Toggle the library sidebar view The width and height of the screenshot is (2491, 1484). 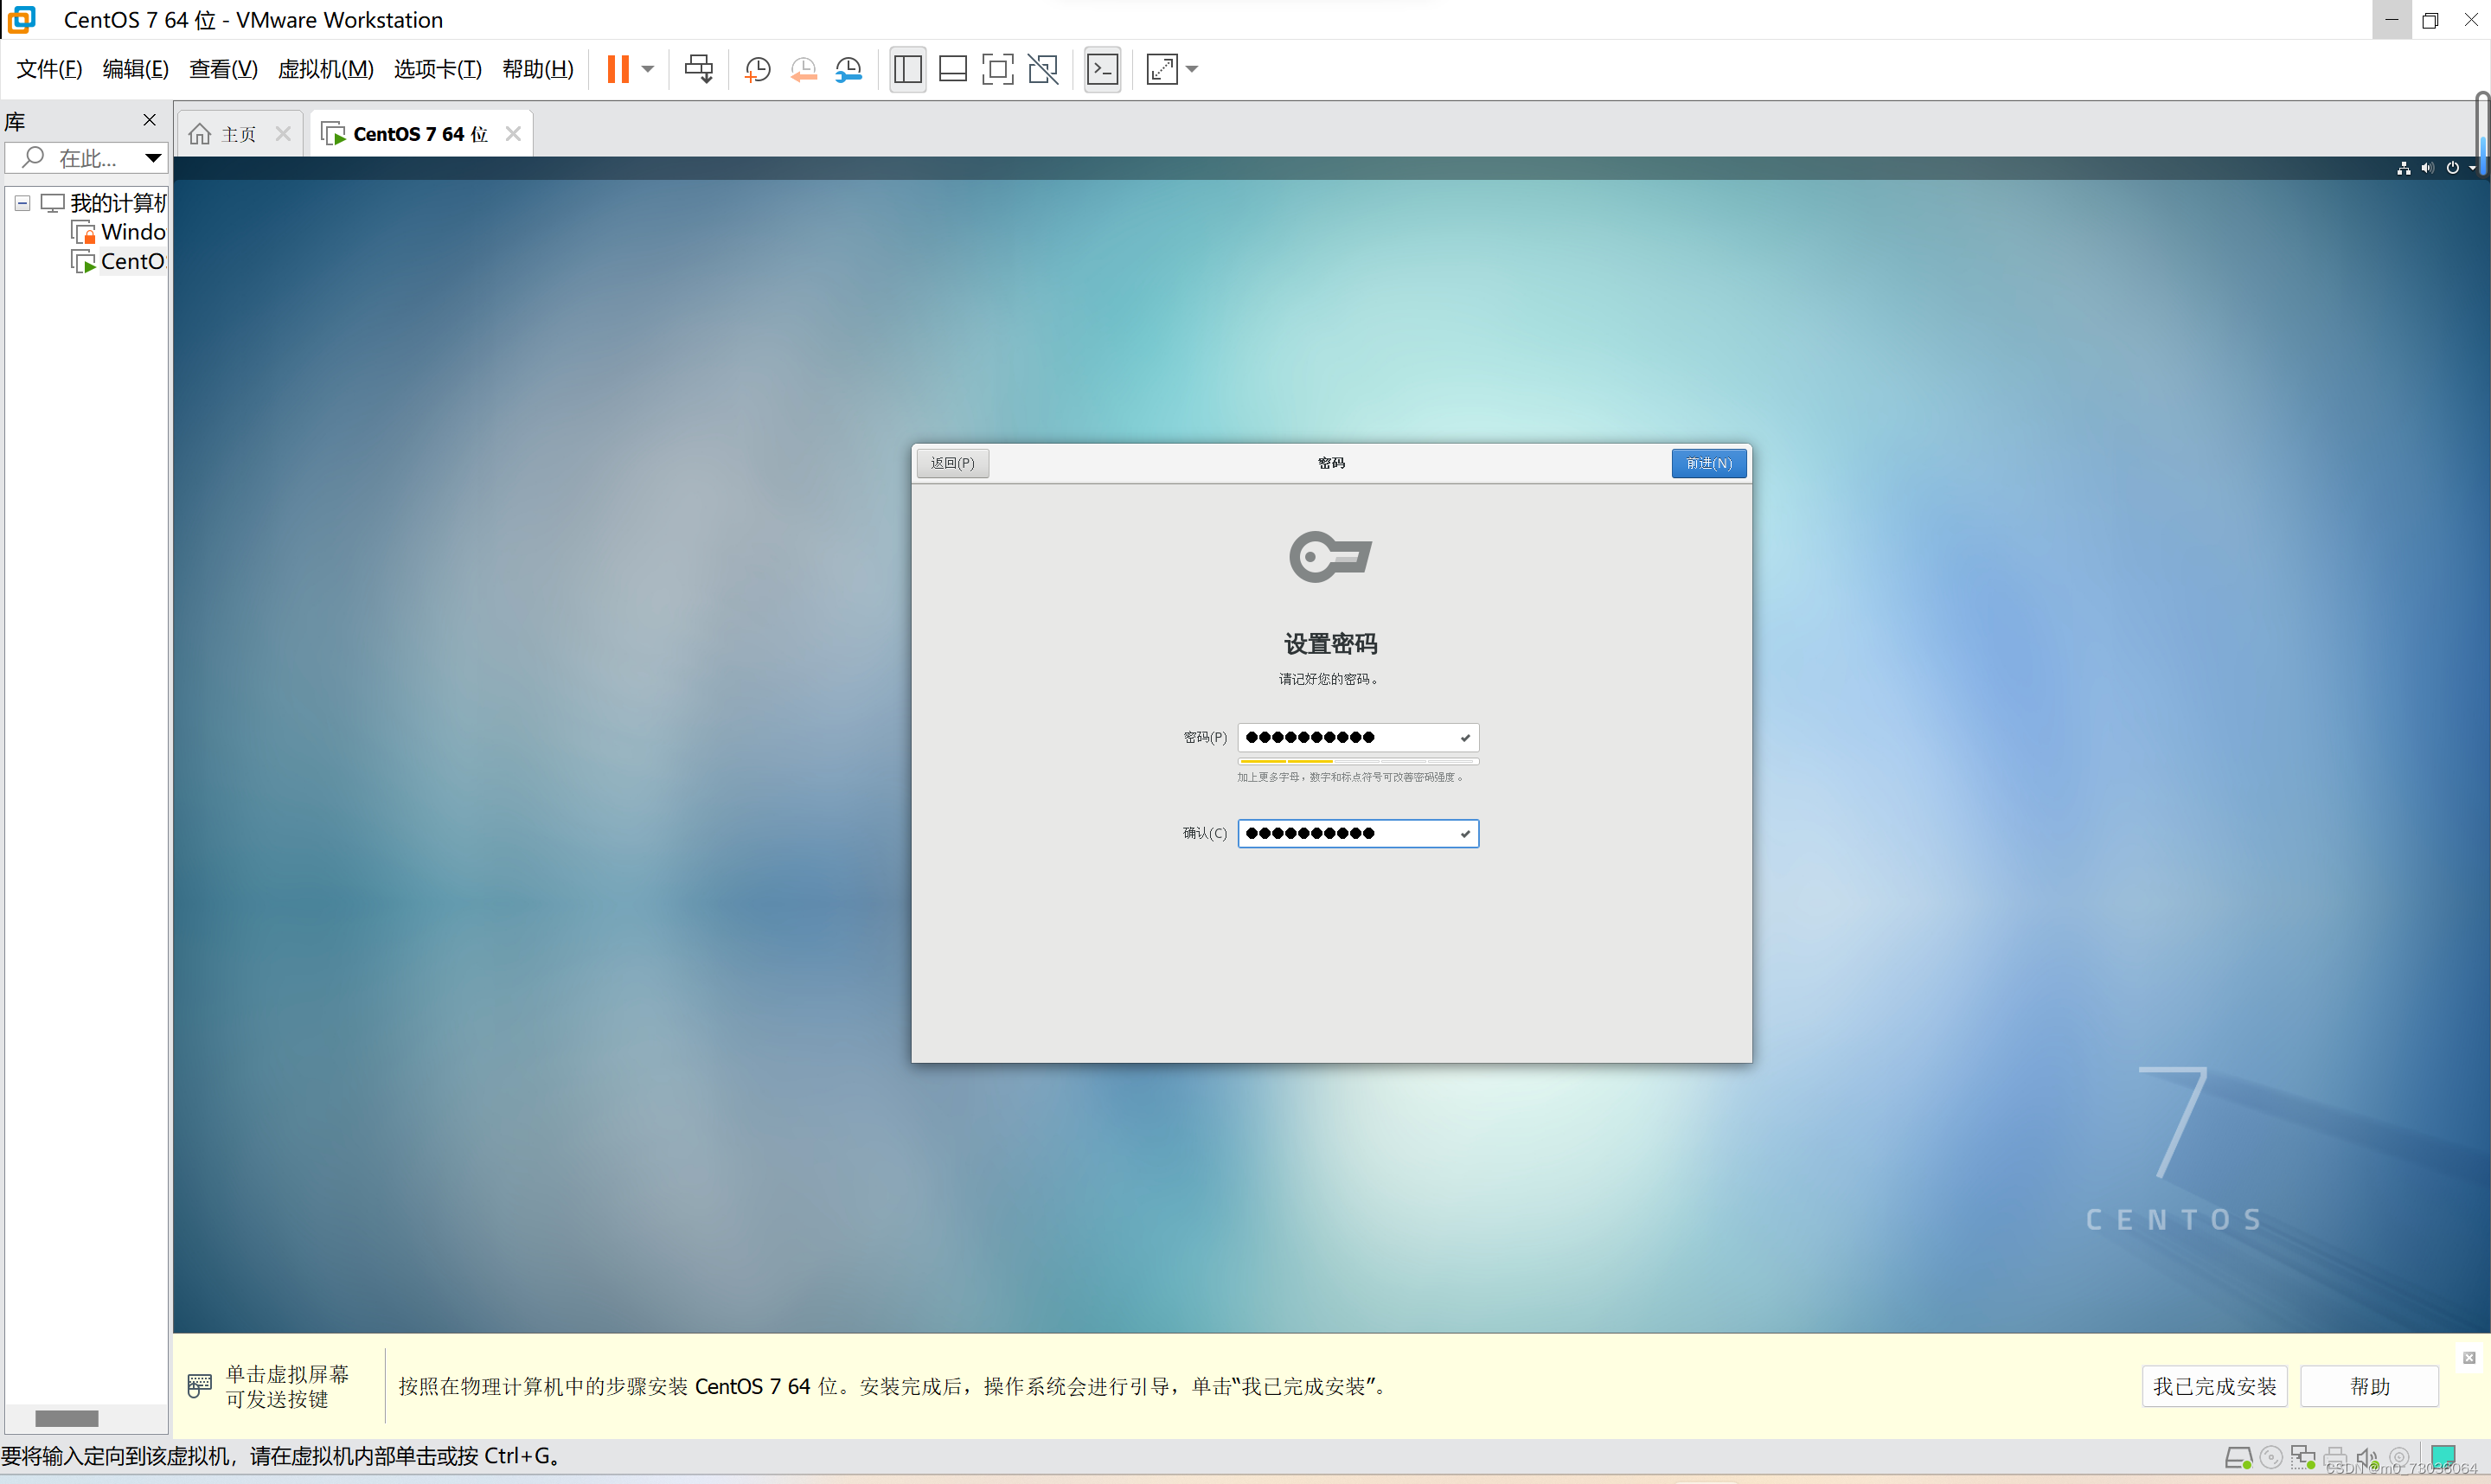(x=908, y=69)
